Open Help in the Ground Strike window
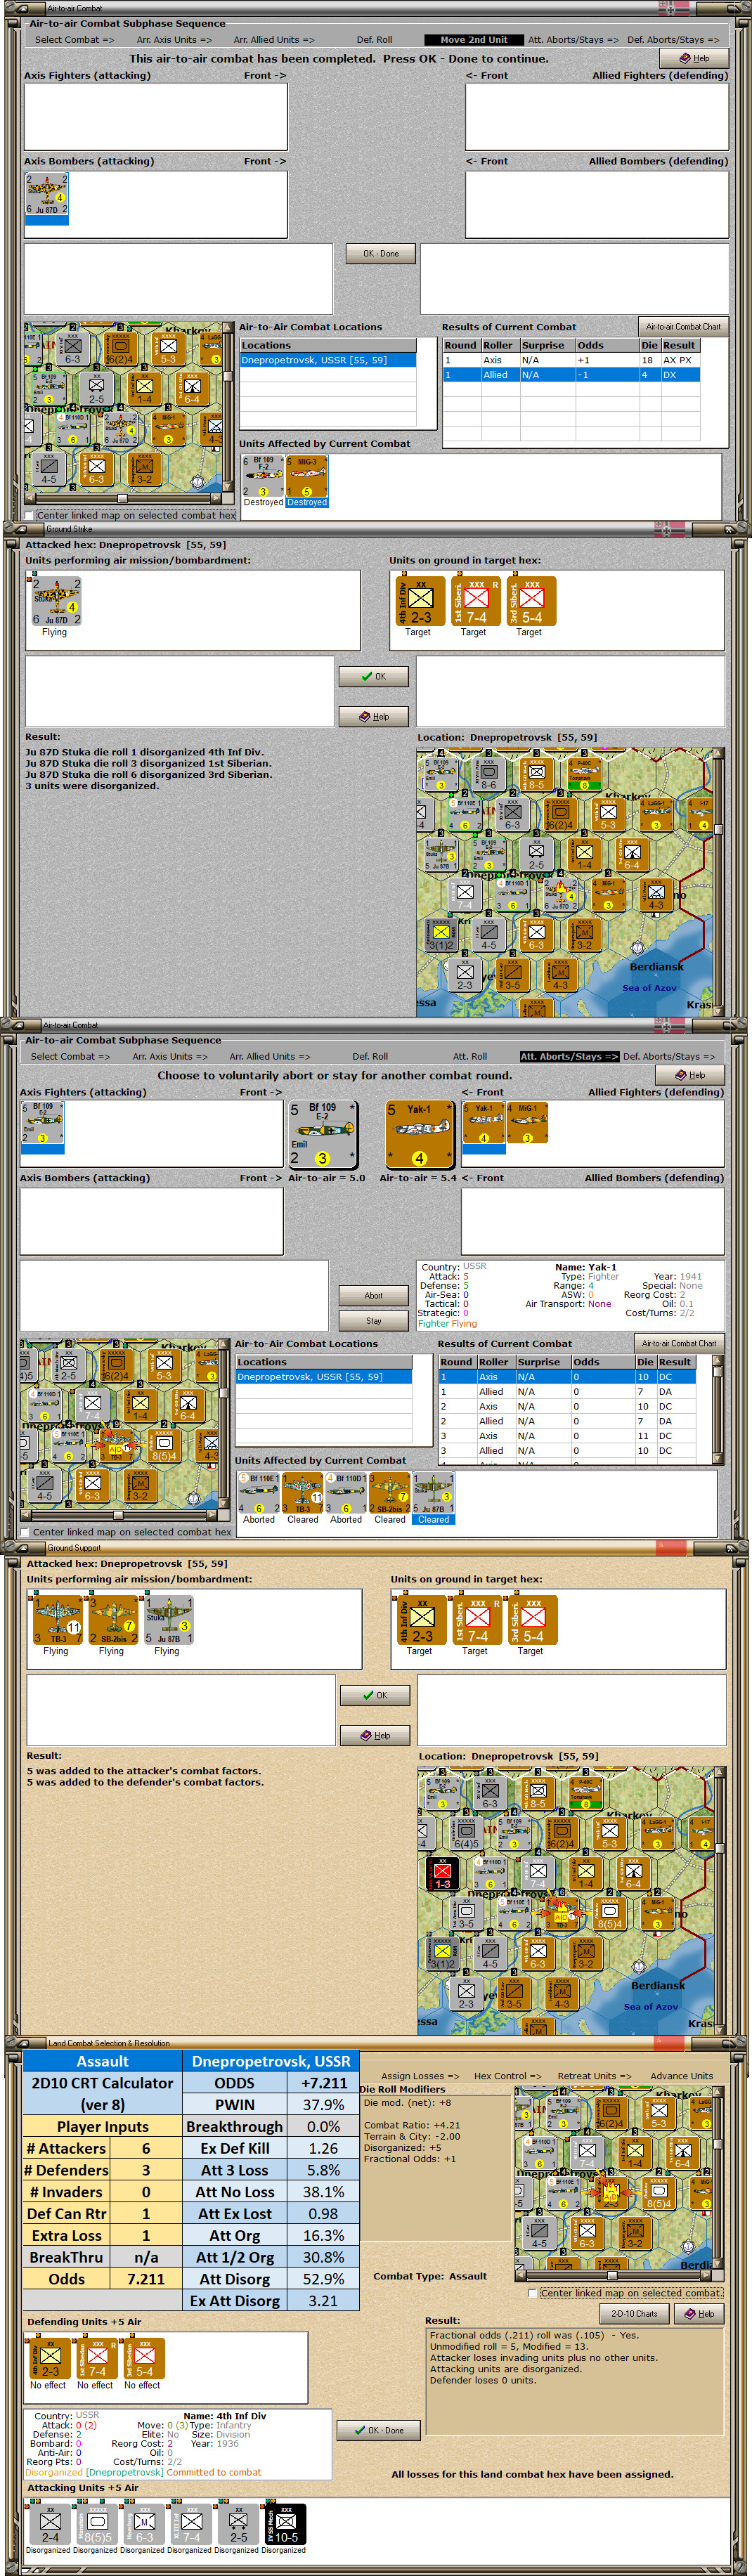The width and height of the screenshot is (752, 2576). [x=373, y=717]
